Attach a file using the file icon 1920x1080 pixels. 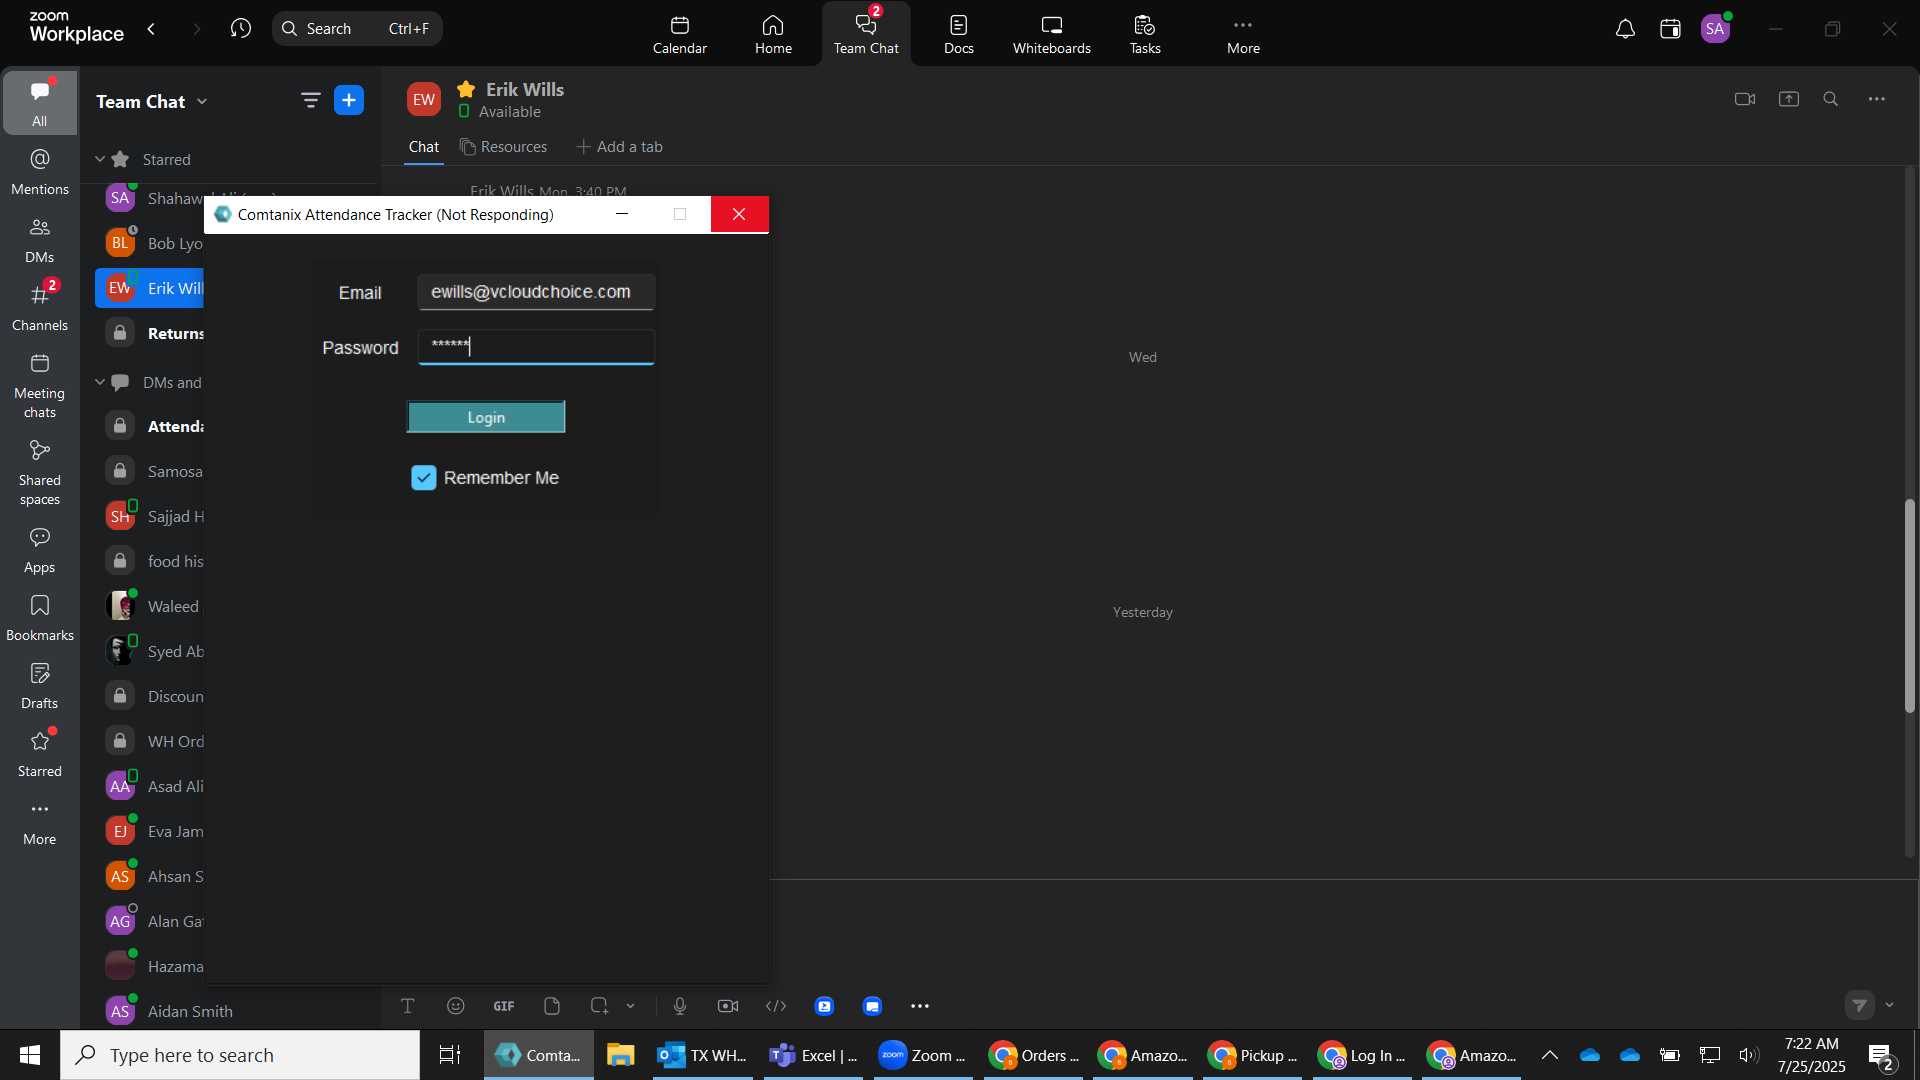552,1006
